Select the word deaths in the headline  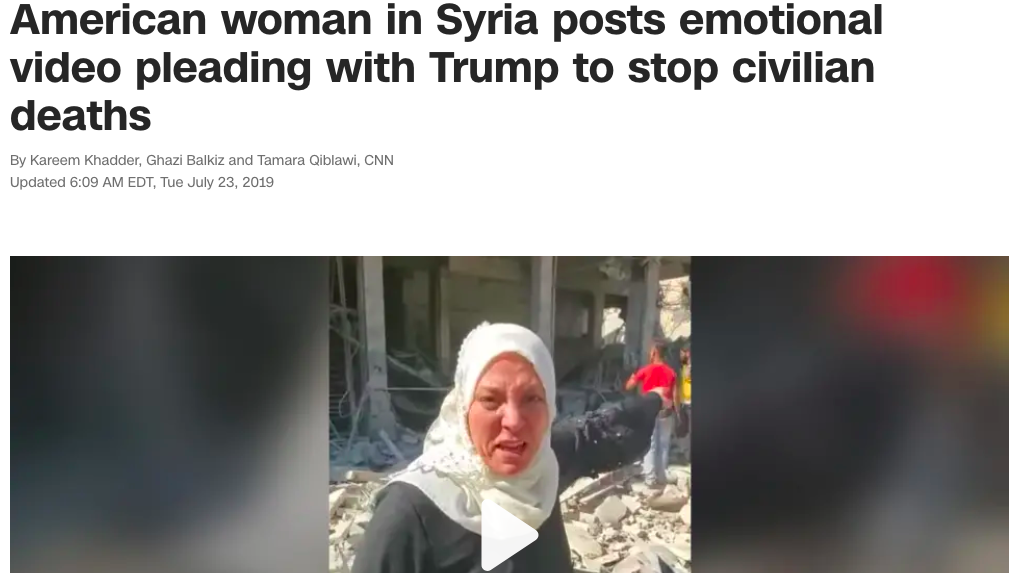click(80, 116)
